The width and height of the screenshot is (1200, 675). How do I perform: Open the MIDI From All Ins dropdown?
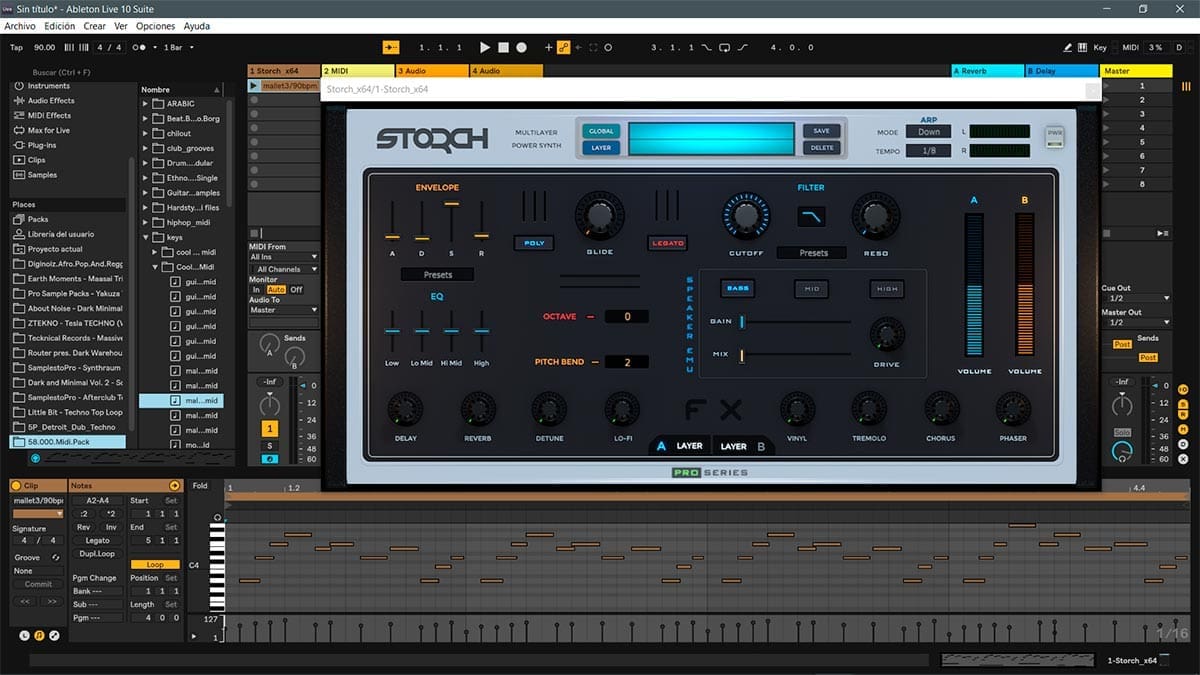(283, 257)
